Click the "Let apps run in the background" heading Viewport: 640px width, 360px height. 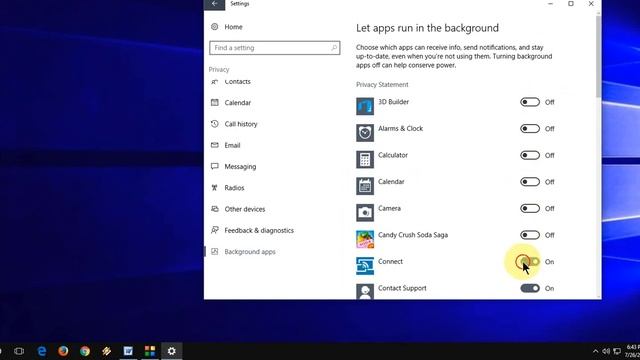tap(427, 28)
